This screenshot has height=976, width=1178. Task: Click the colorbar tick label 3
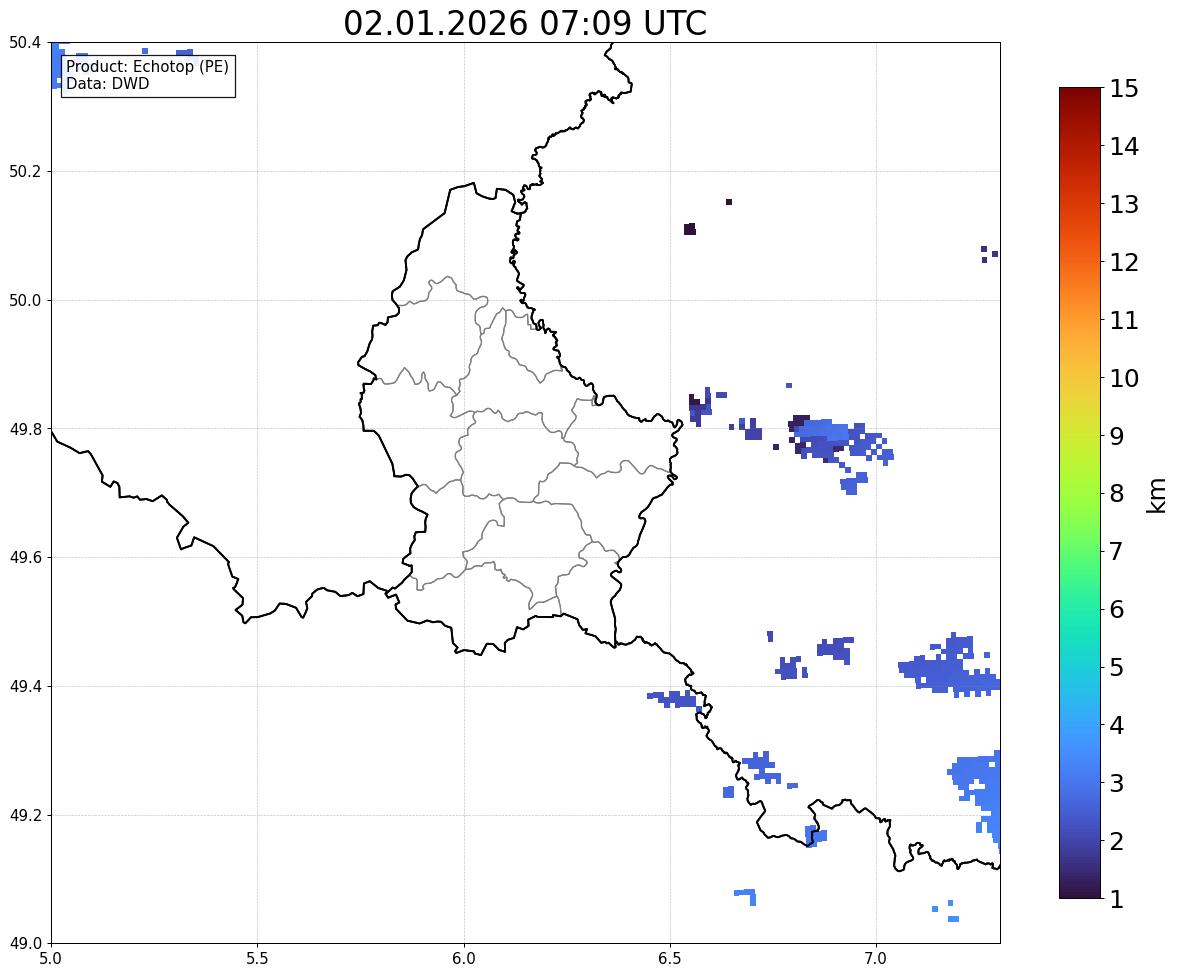[1117, 782]
